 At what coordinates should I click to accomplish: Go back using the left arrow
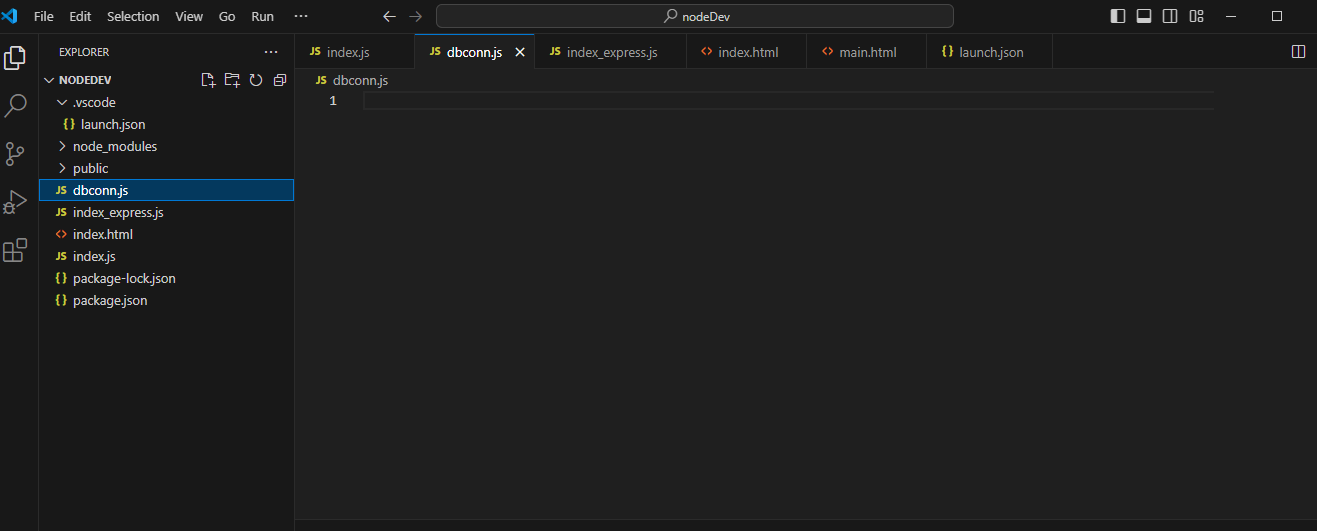tap(390, 16)
